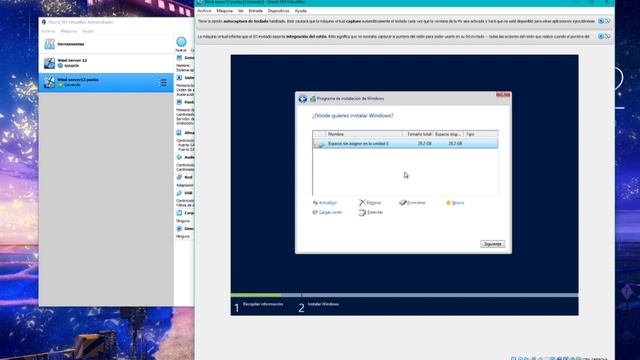Open Archivo menu in VirtualBox Manager
640x360 pixels.
coord(48,31)
